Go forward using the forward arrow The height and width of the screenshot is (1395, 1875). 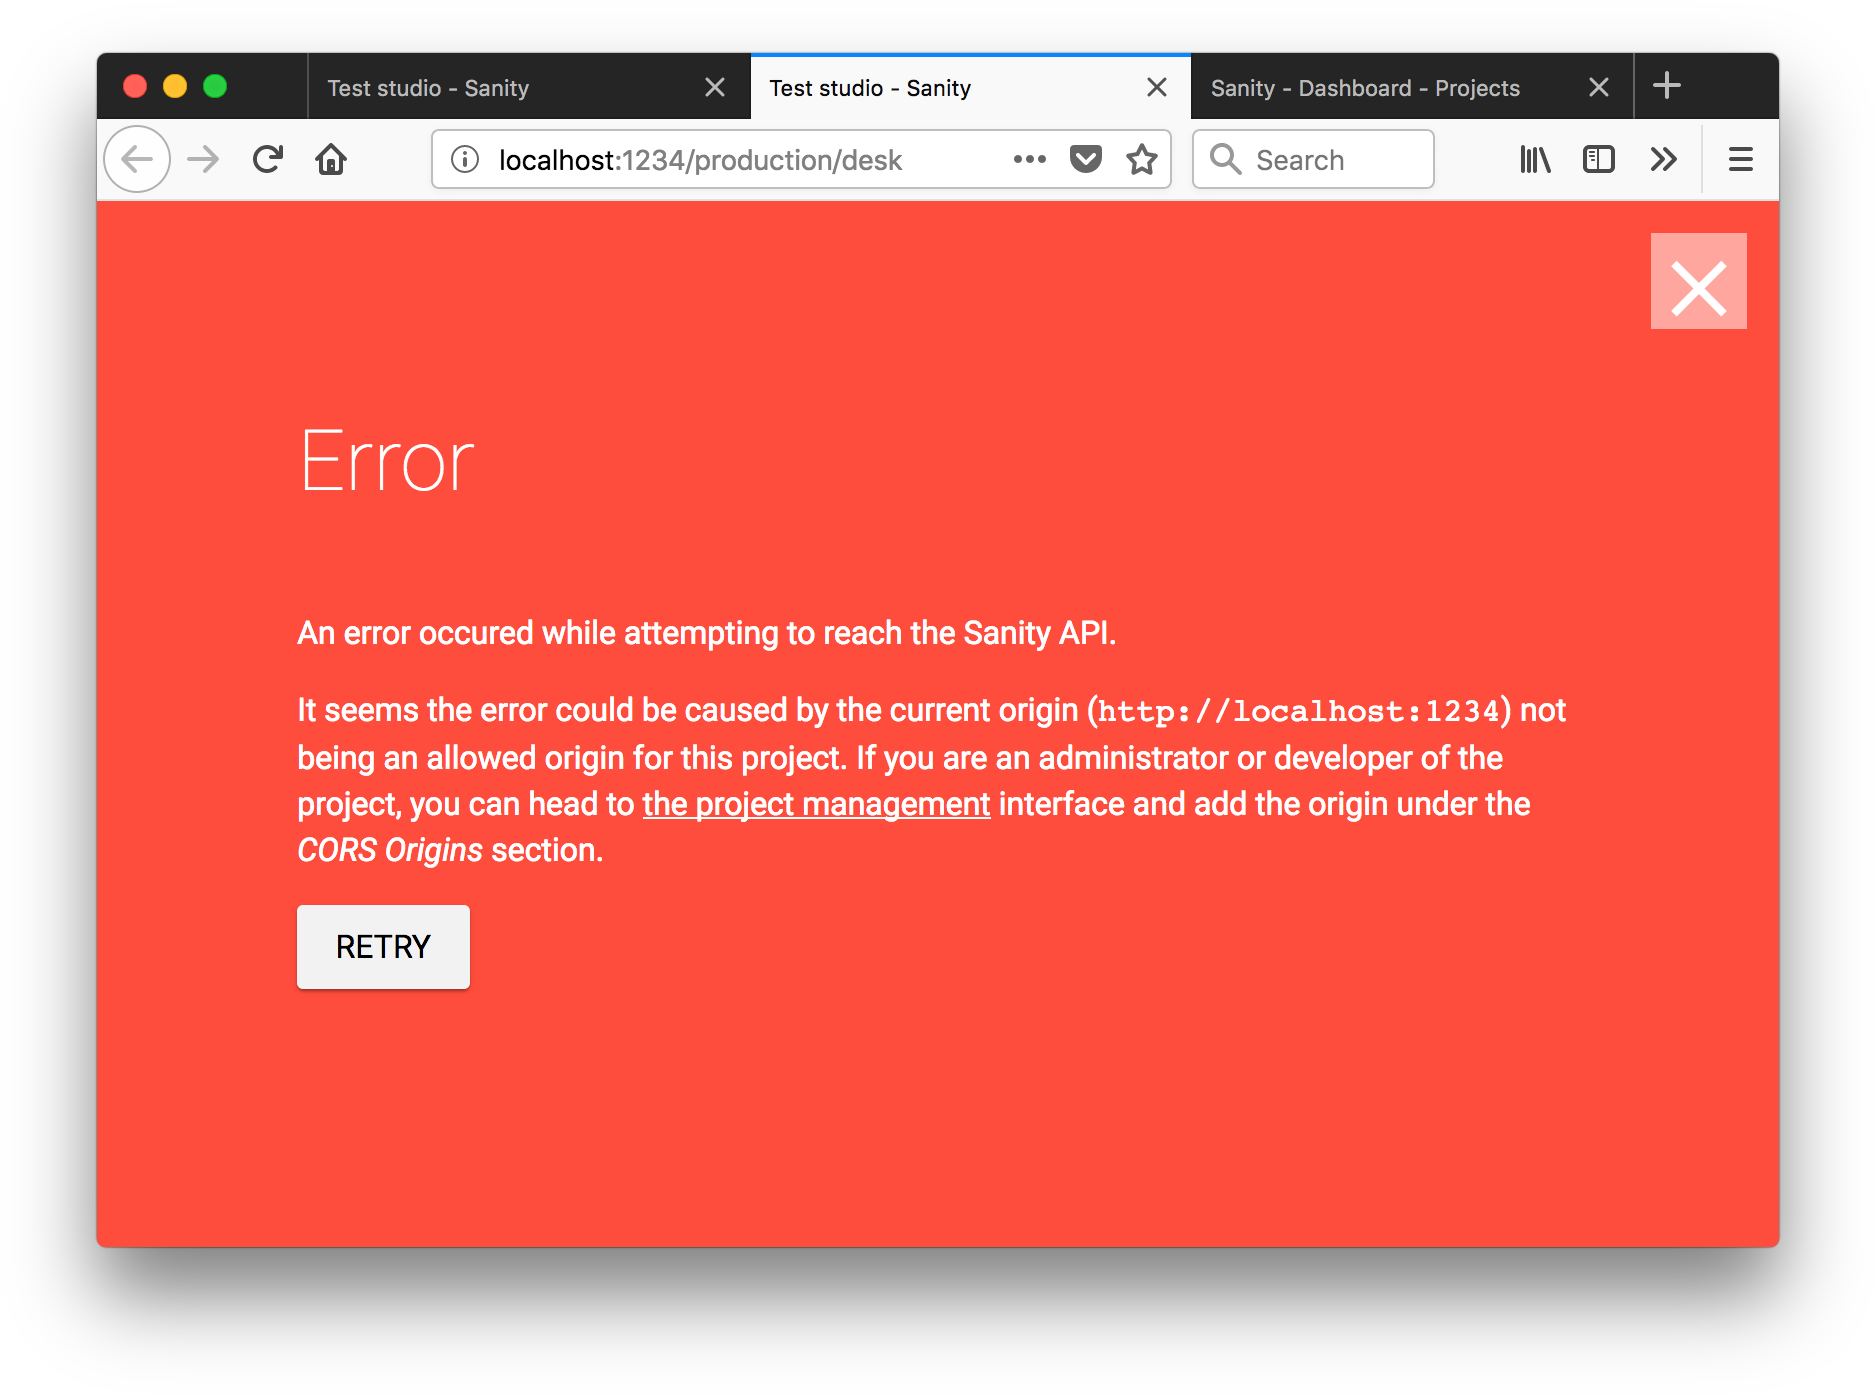(x=203, y=159)
